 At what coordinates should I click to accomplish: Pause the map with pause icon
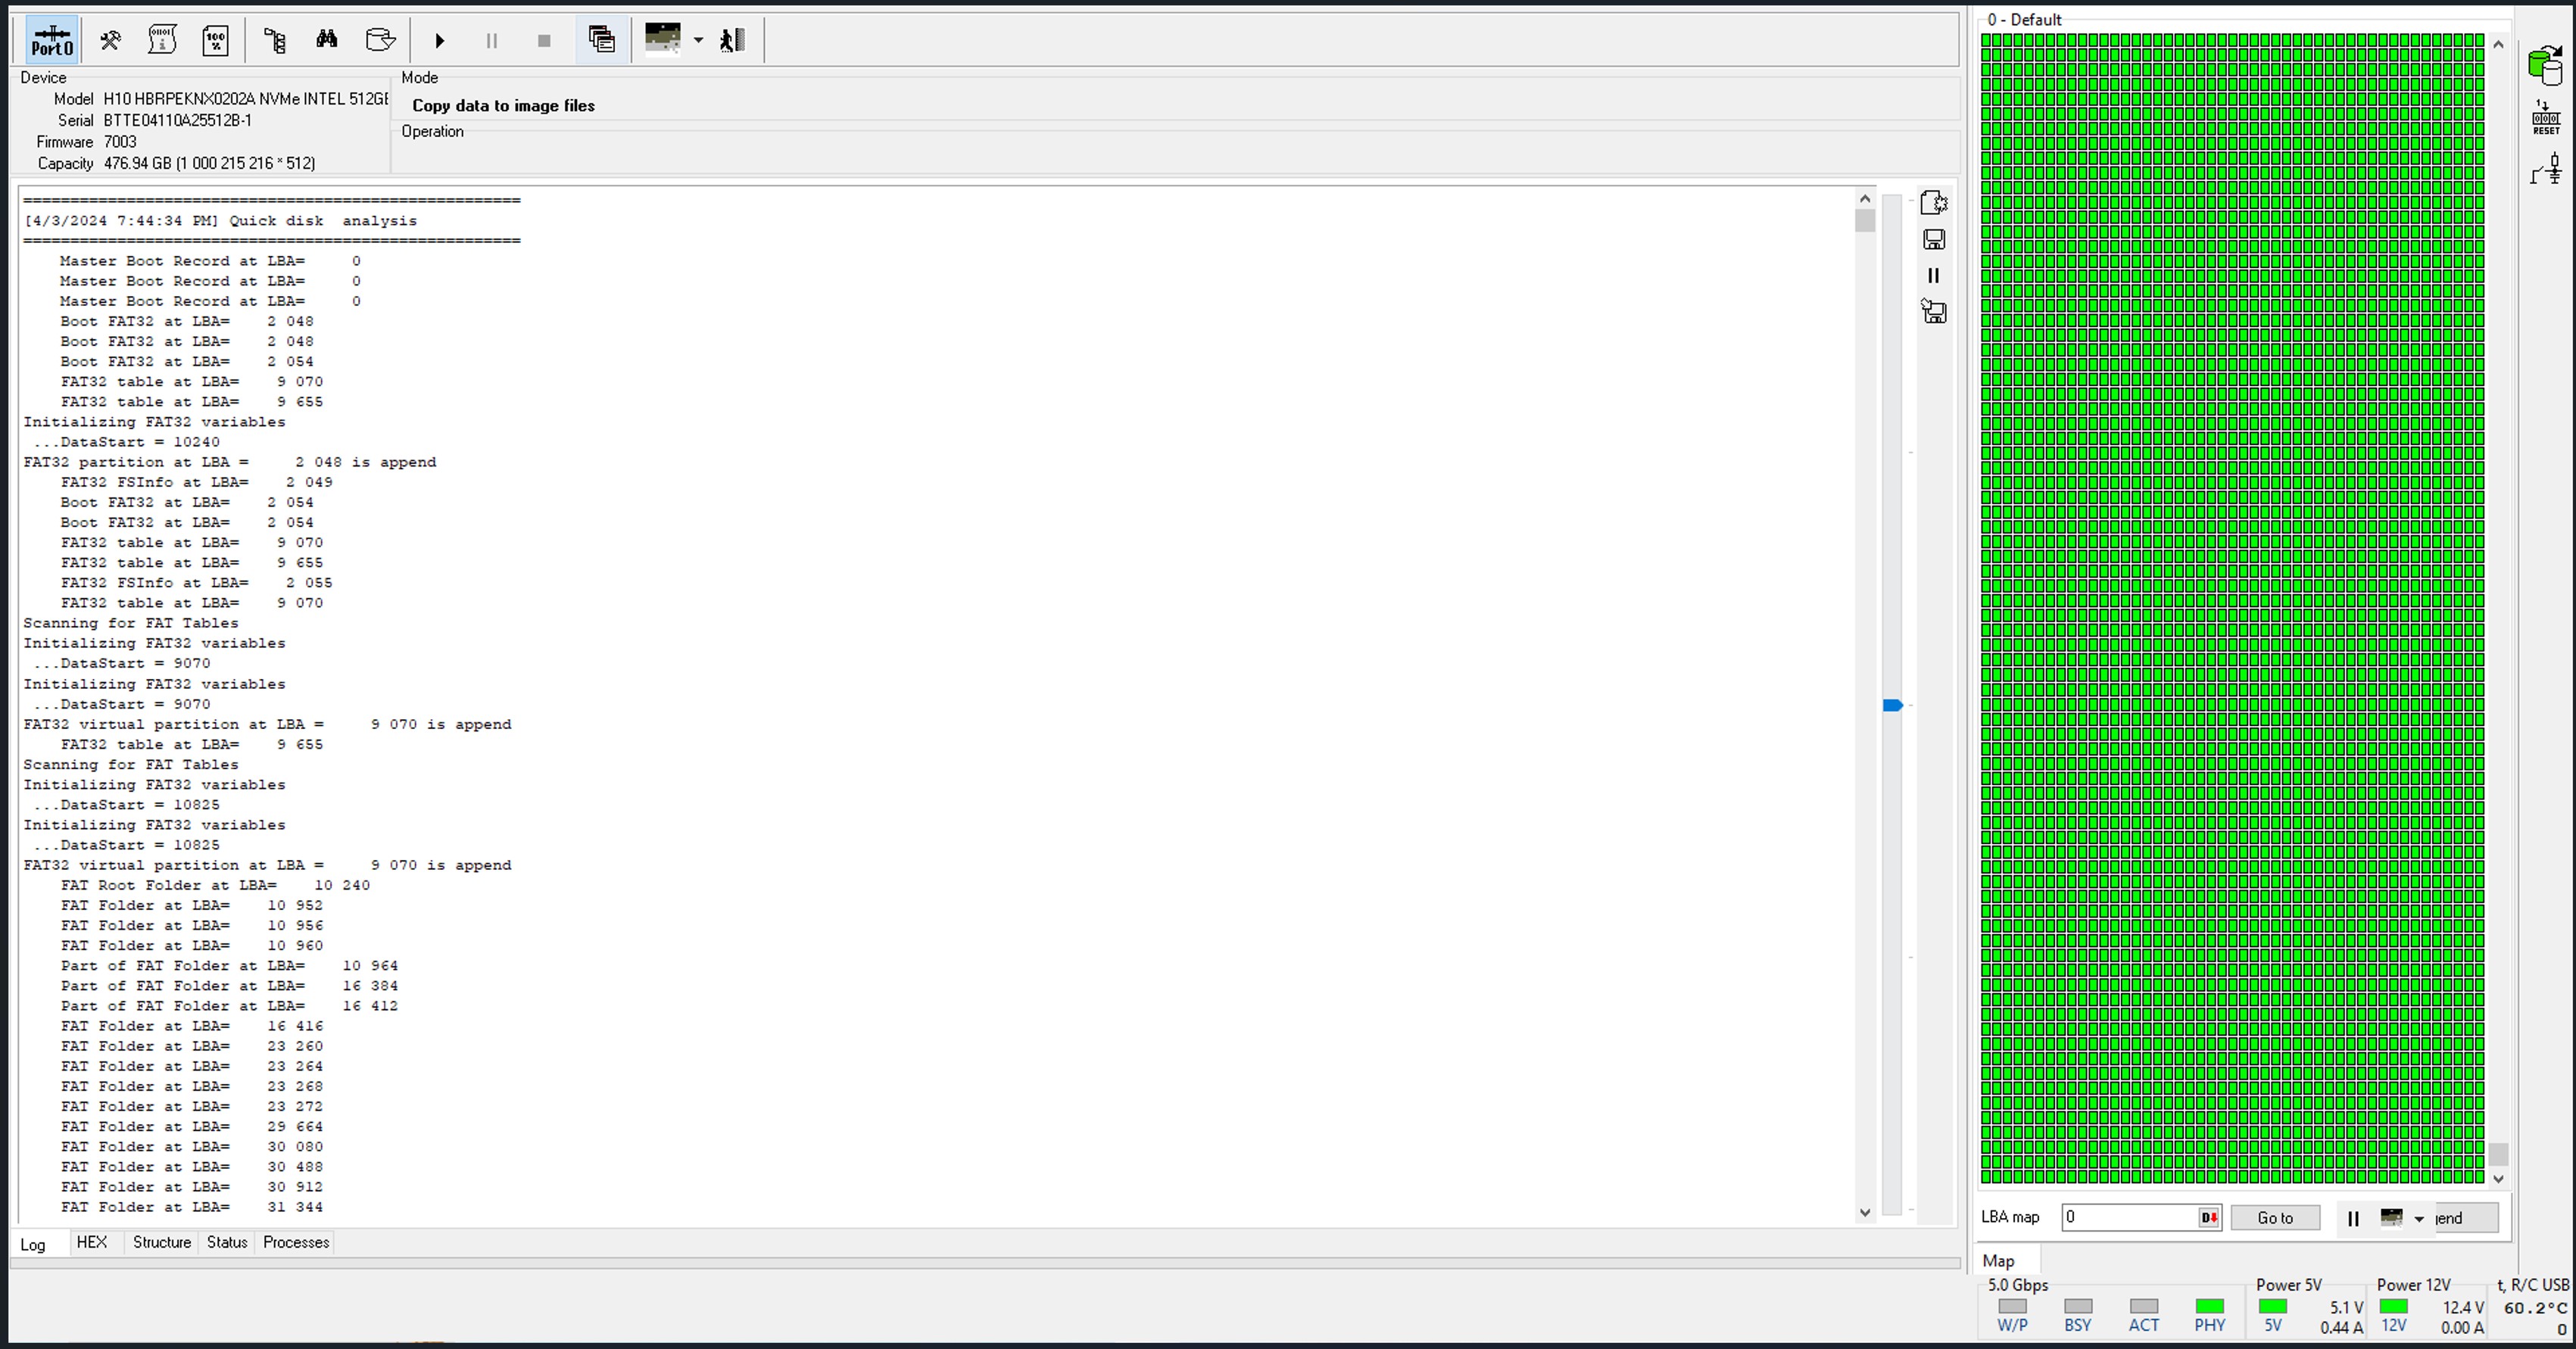pyautogui.click(x=2353, y=1218)
